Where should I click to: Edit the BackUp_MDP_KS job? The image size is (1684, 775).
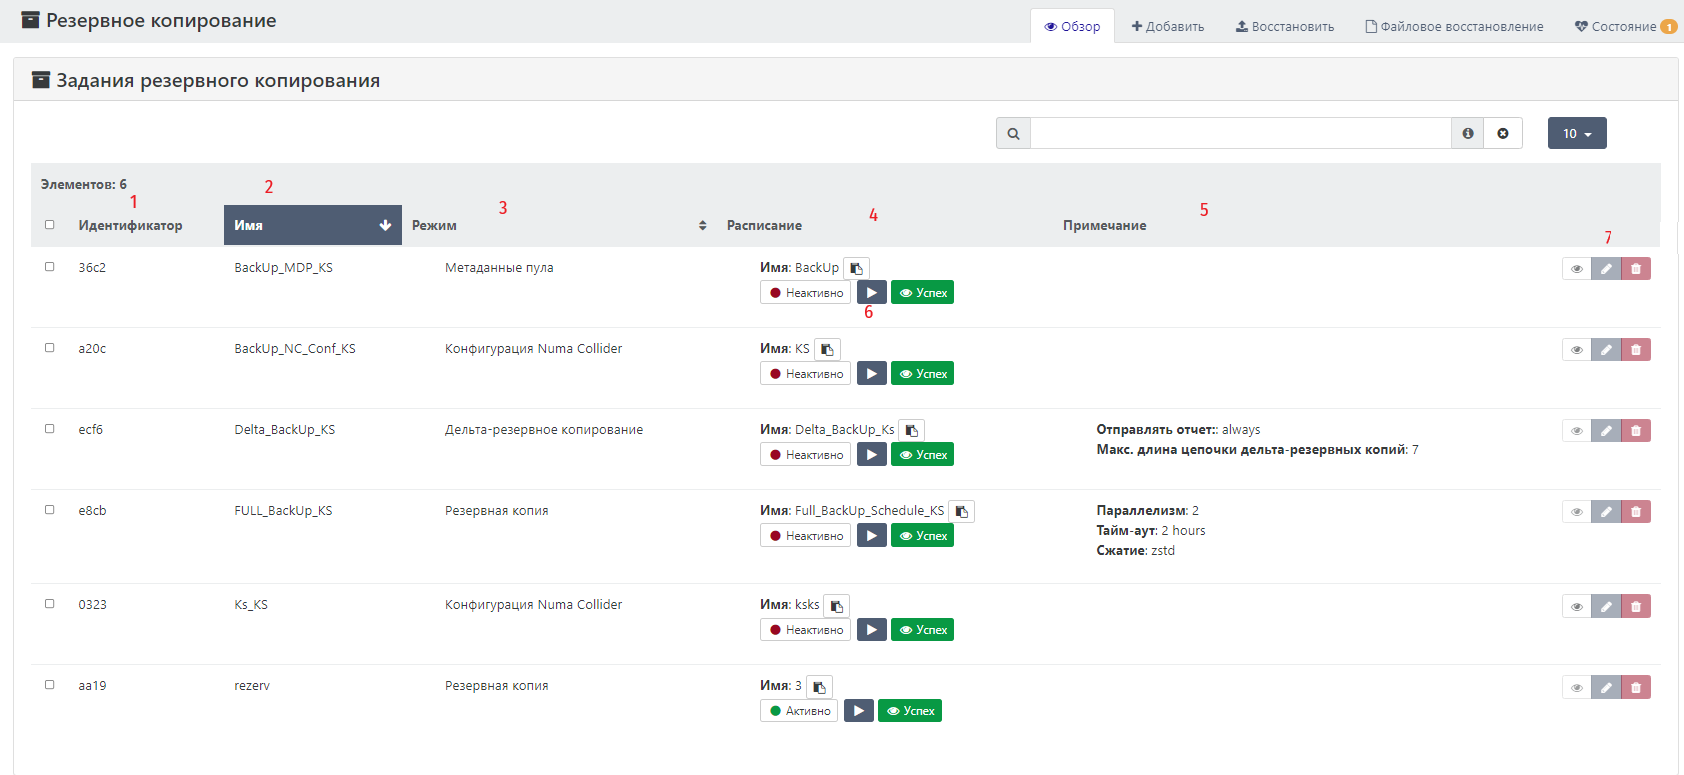click(1606, 269)
